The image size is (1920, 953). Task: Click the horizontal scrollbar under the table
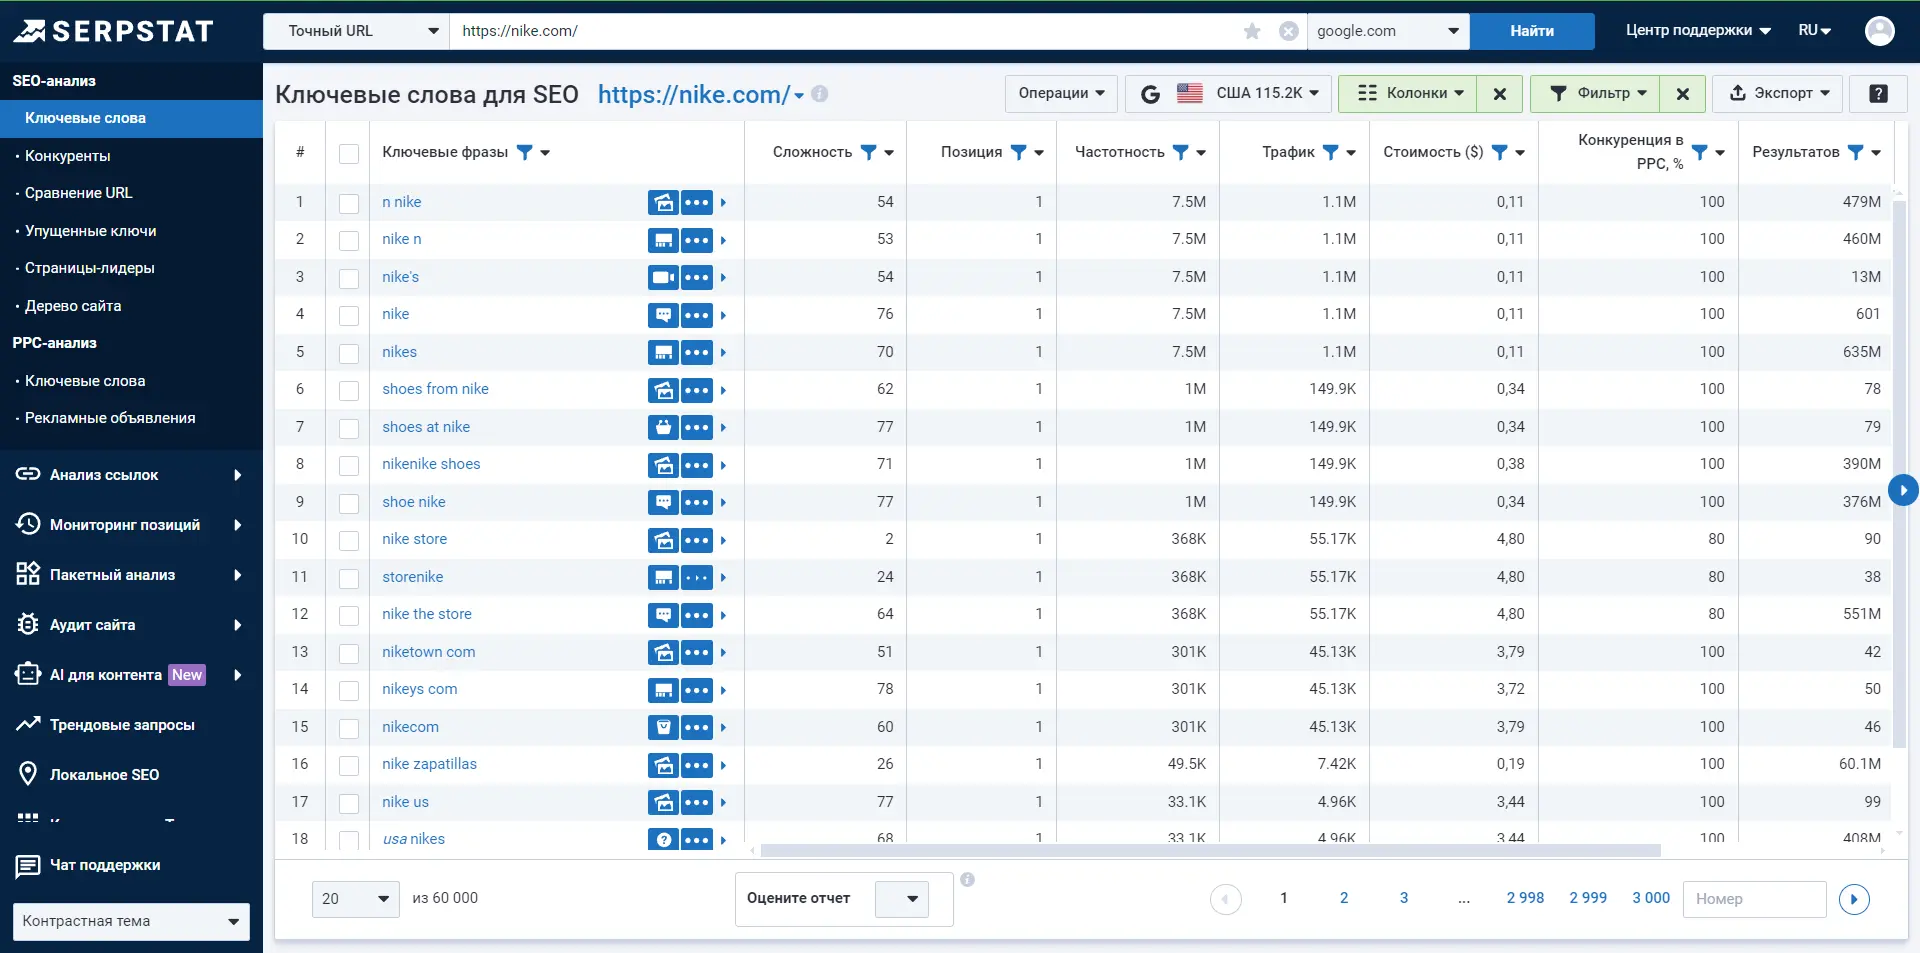tap(1210, 851)
